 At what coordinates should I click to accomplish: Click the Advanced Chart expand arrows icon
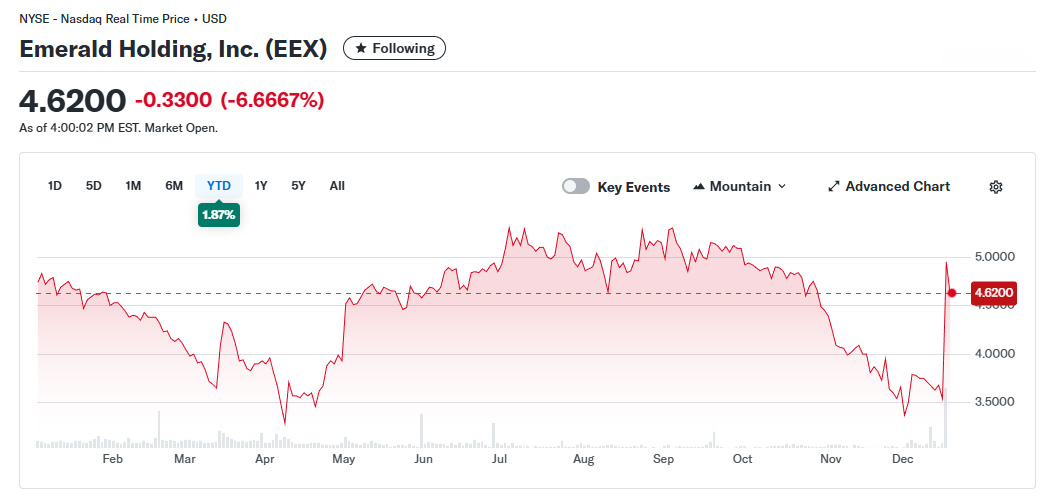[834, 187]
